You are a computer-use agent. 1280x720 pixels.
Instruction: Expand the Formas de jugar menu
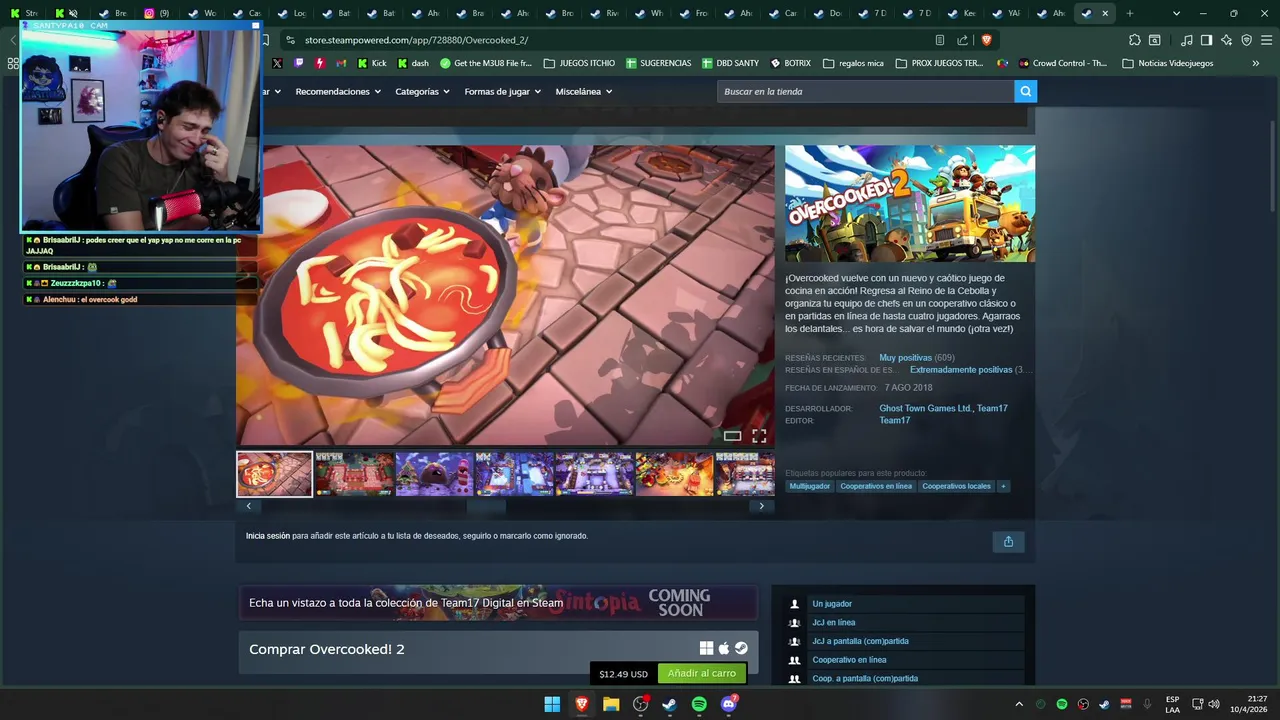click(x=502, y=91)
